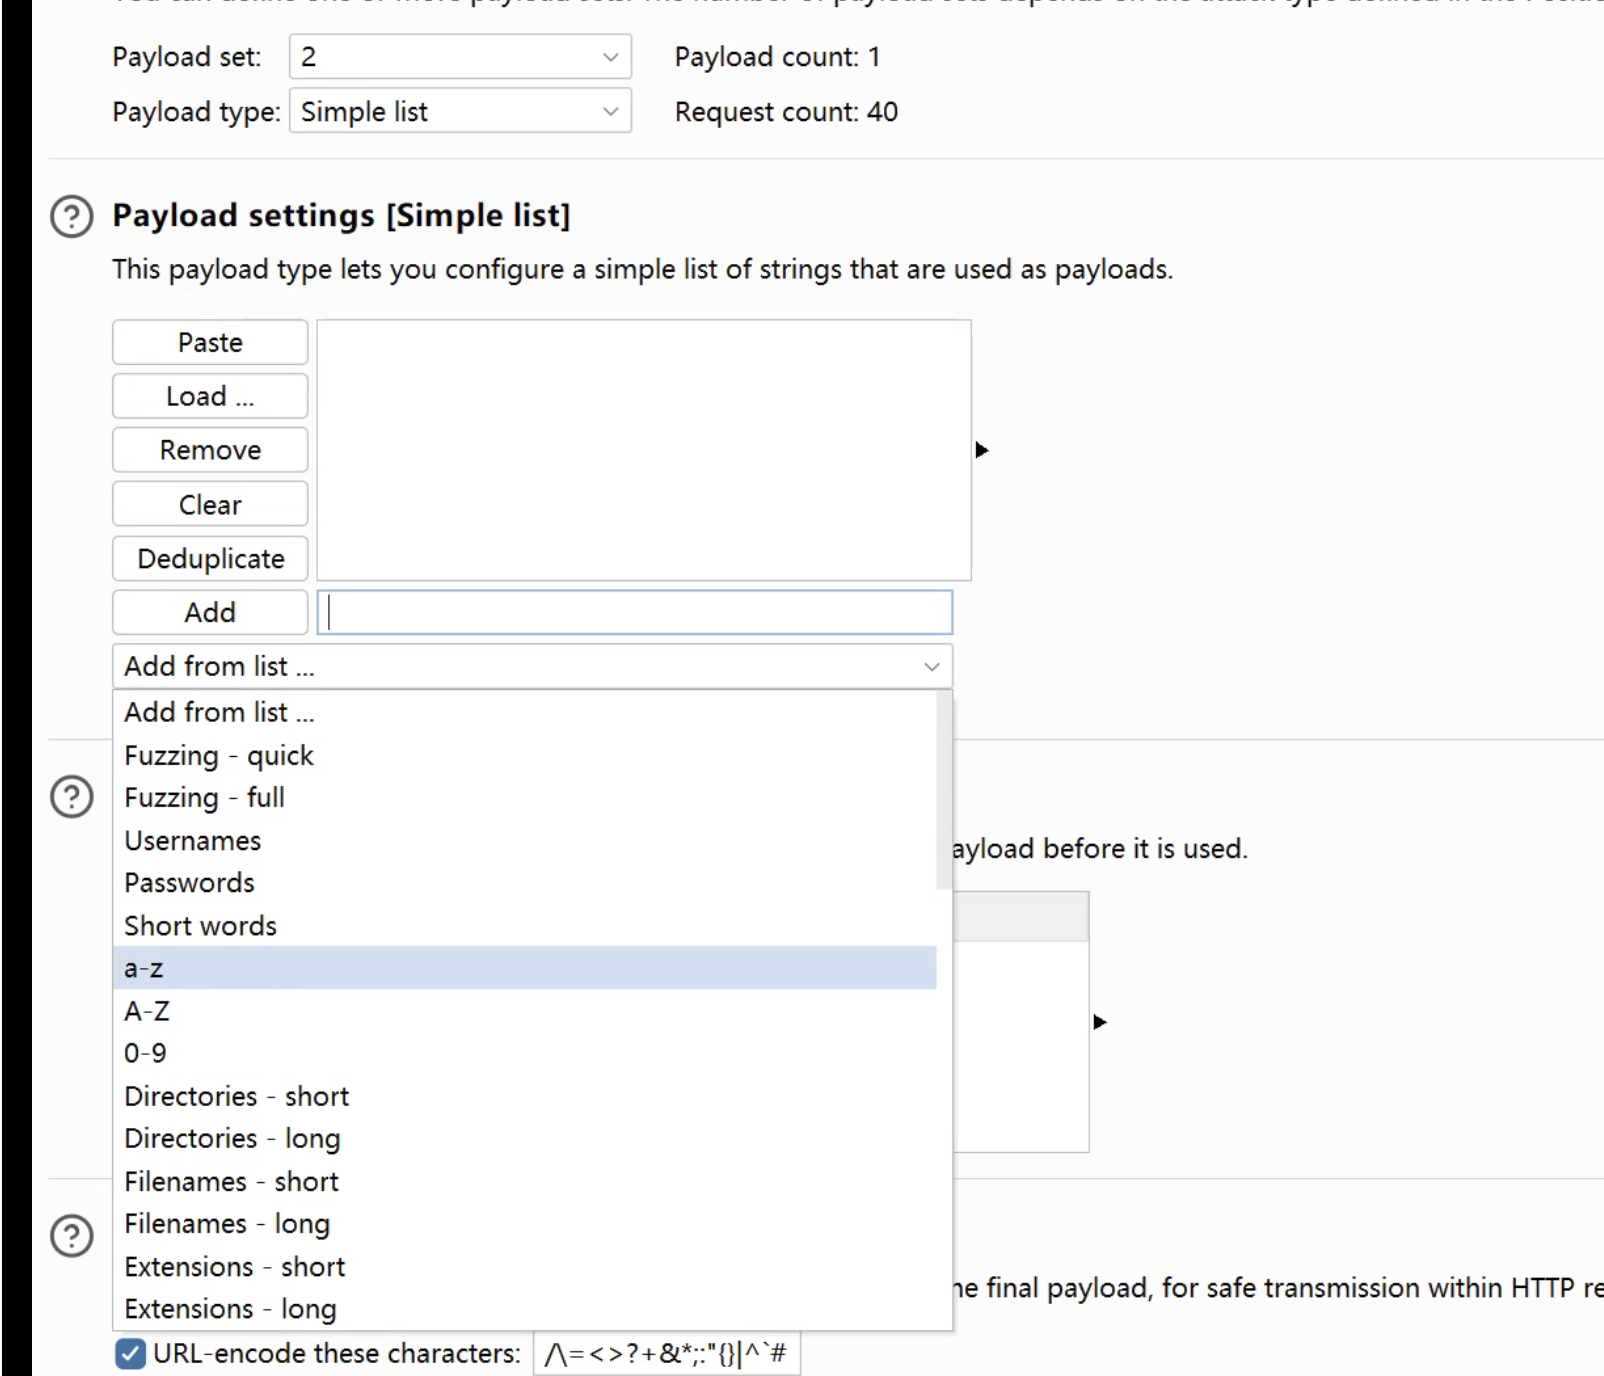Pick 'Passwords' from the dropdown list
The image size is (1604, 1376).
pos(189,883)
